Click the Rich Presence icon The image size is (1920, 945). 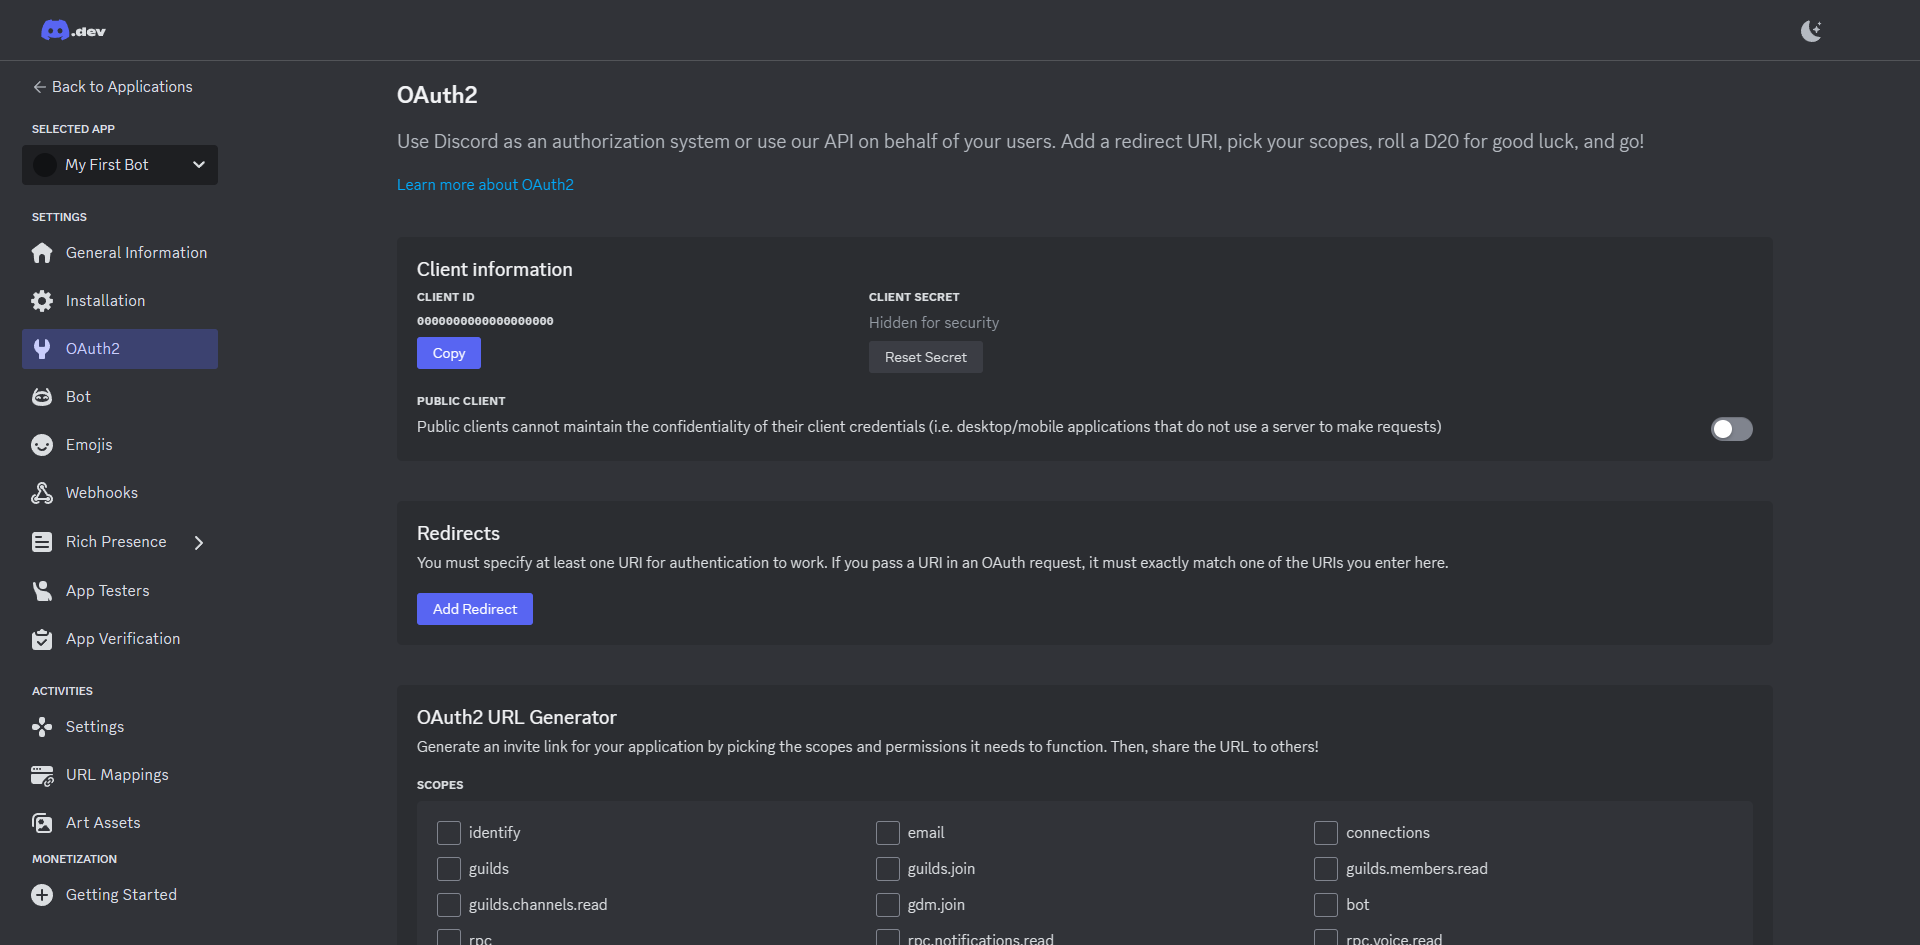point(42,542)
